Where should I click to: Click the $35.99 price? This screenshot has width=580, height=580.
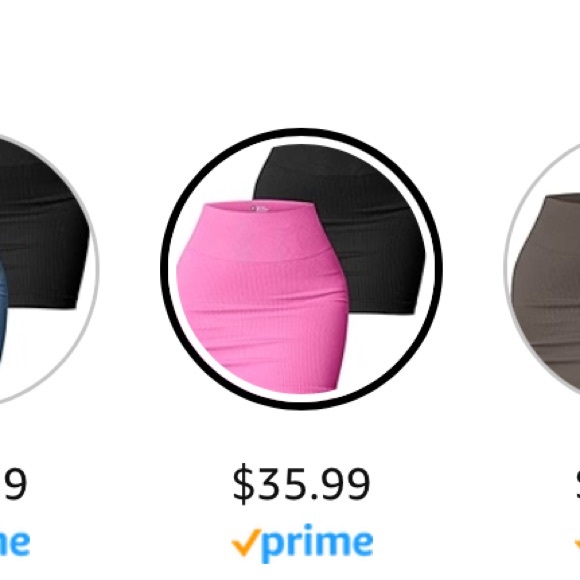tap(301, 483)
